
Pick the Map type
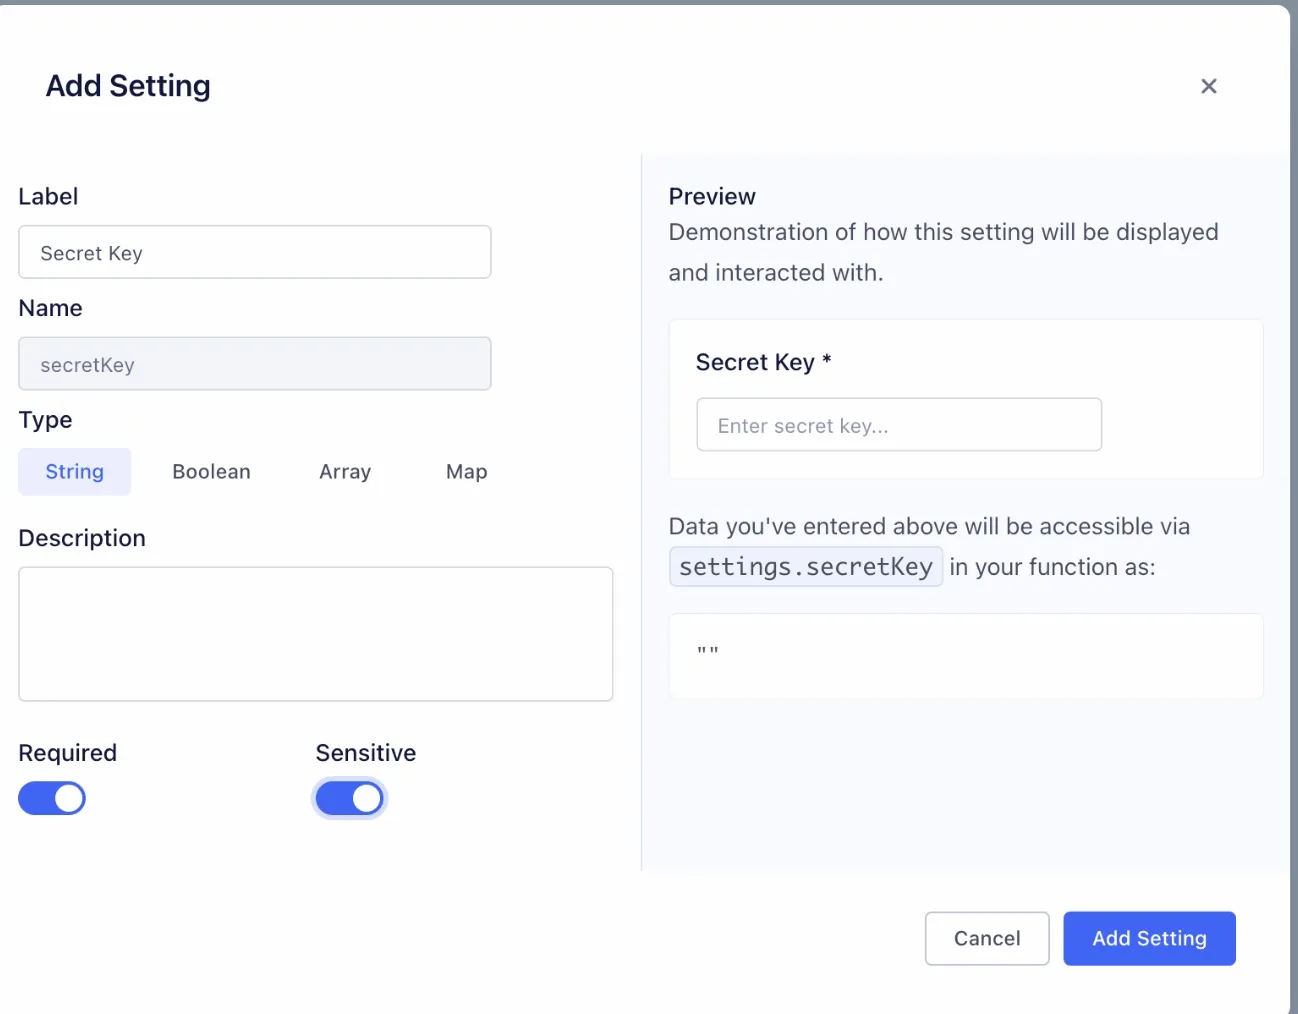pyautogui.click(x=466, y=472)
